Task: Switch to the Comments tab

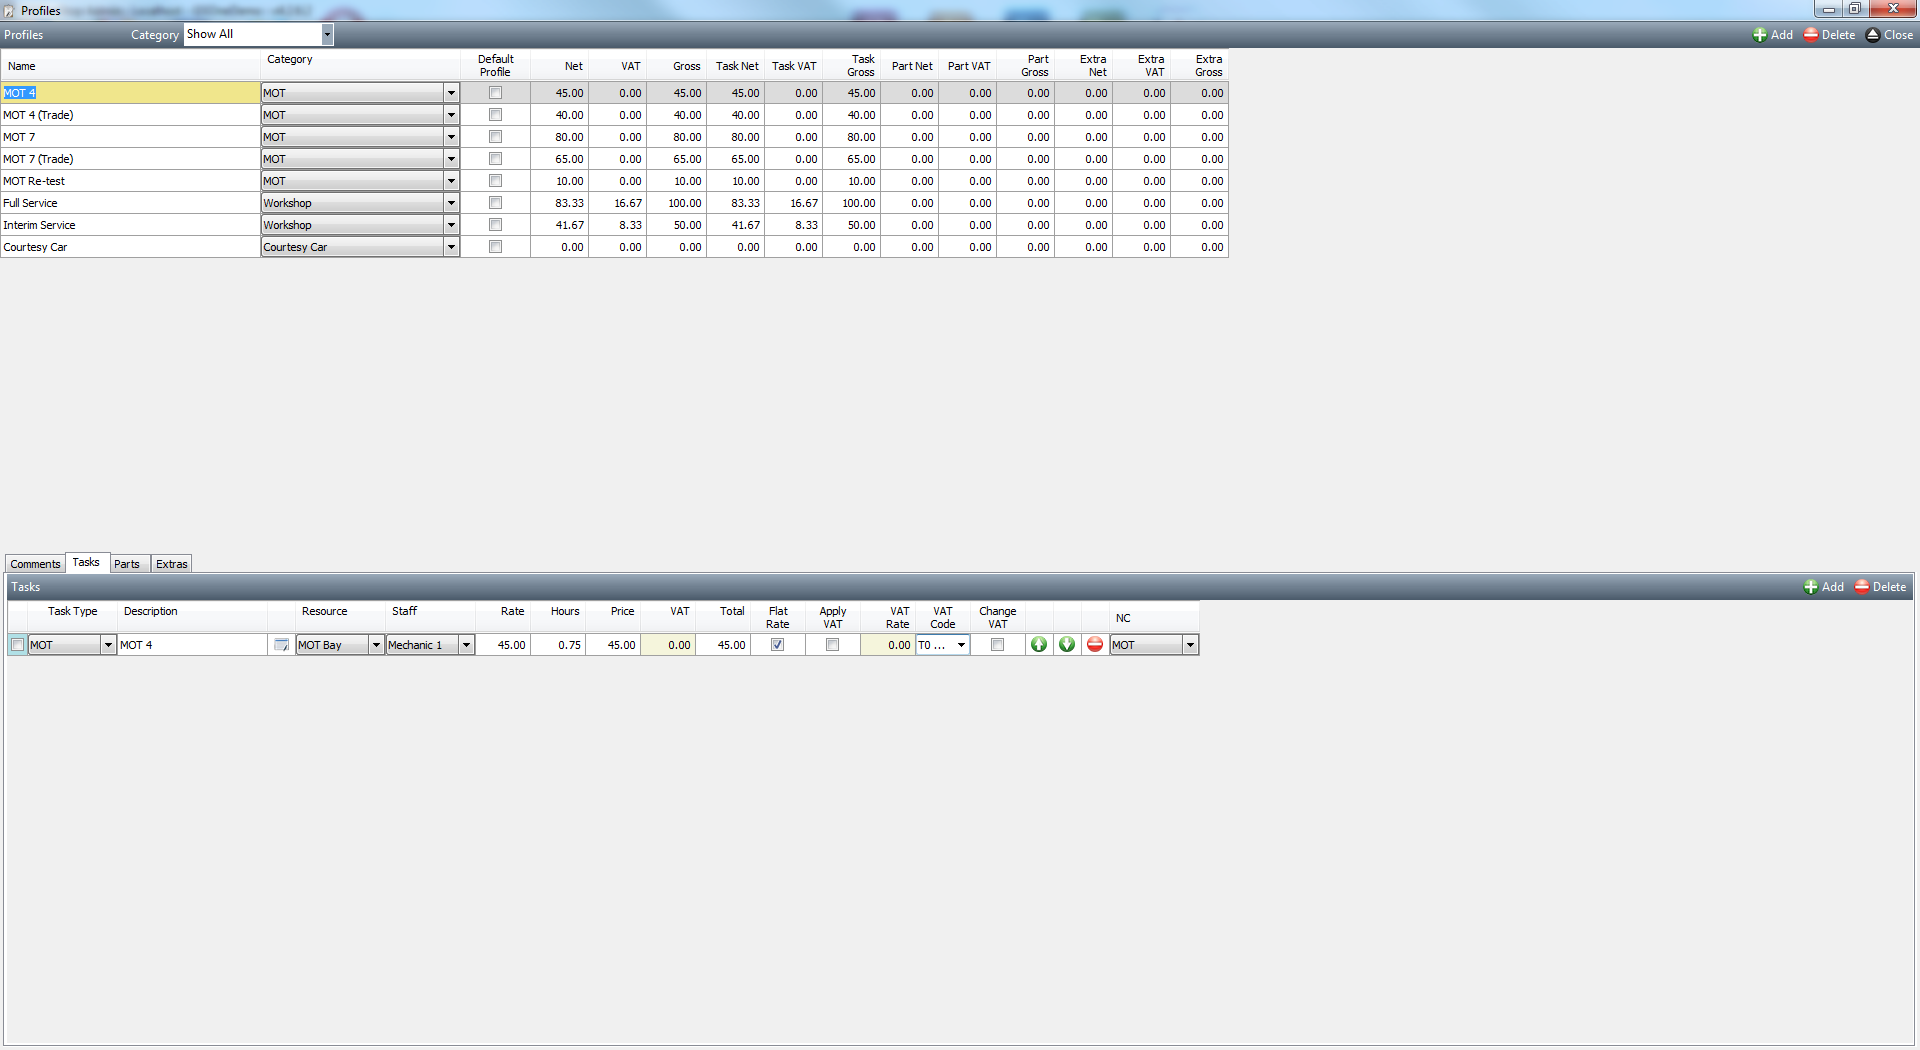Action: 35,564
